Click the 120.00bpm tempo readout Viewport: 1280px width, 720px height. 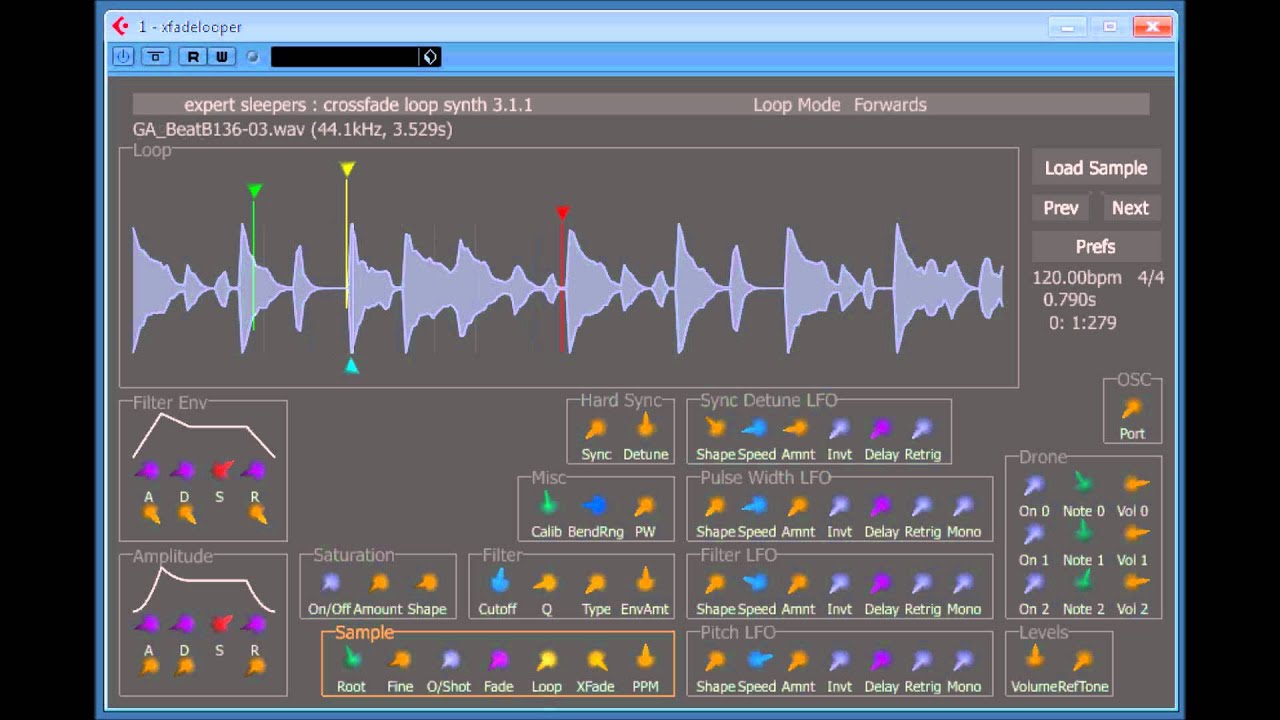pyautogui.click(x=1077, y=278)
